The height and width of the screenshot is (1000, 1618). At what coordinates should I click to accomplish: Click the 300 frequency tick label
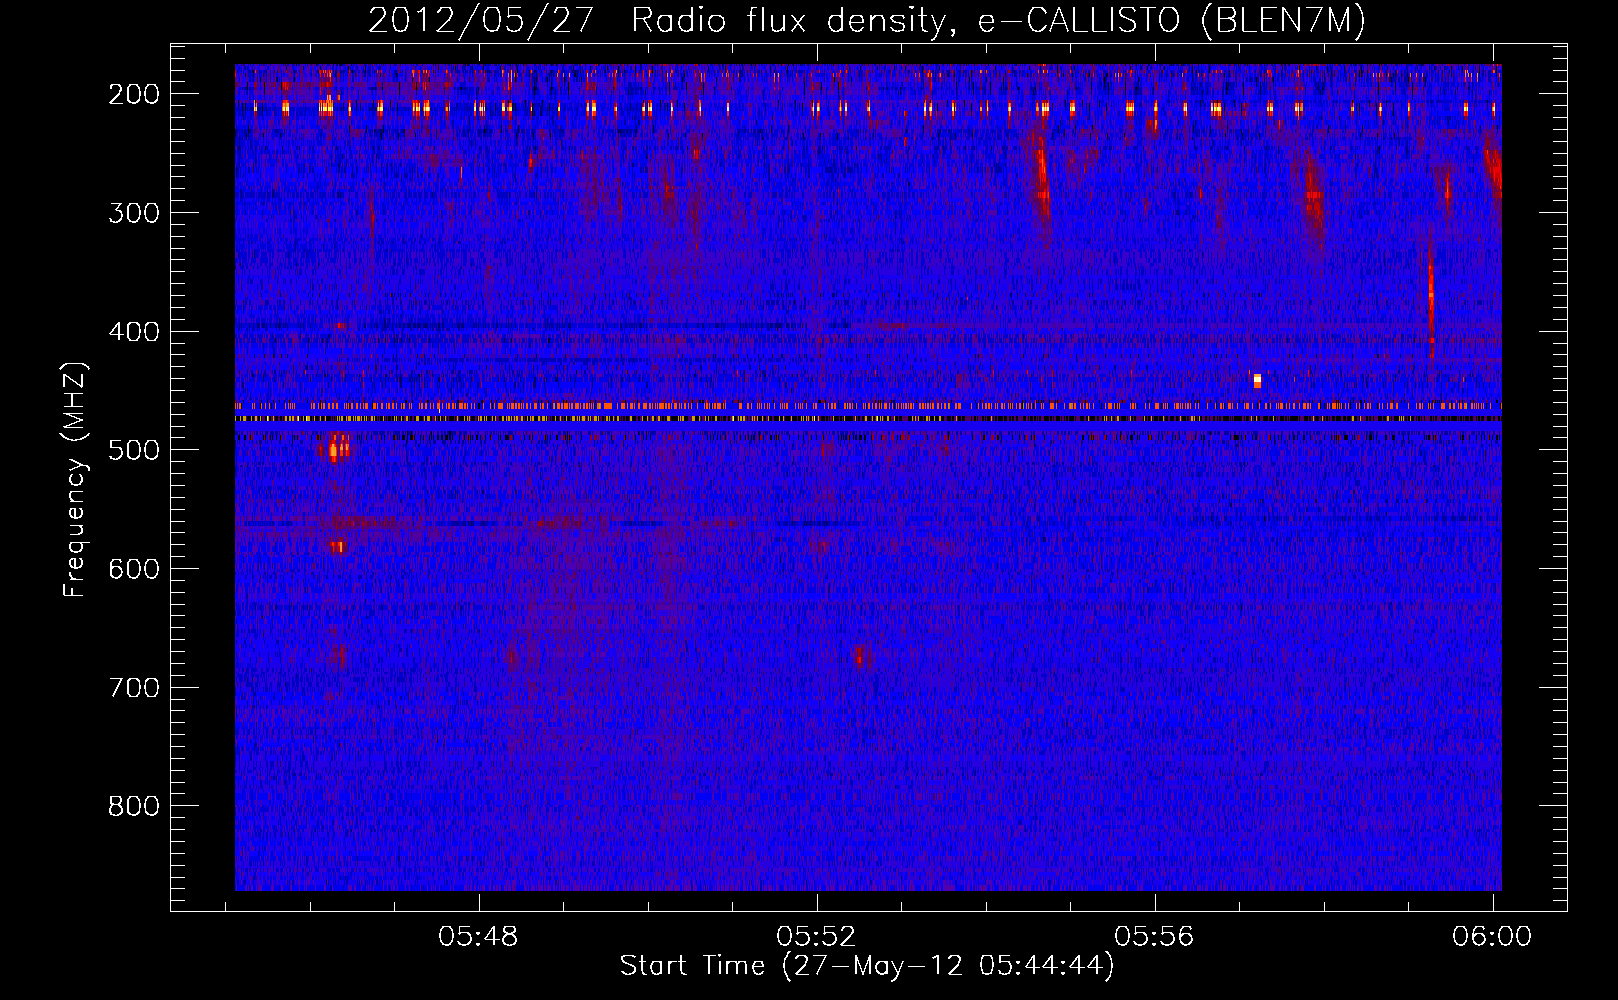(x=134, y=213)
